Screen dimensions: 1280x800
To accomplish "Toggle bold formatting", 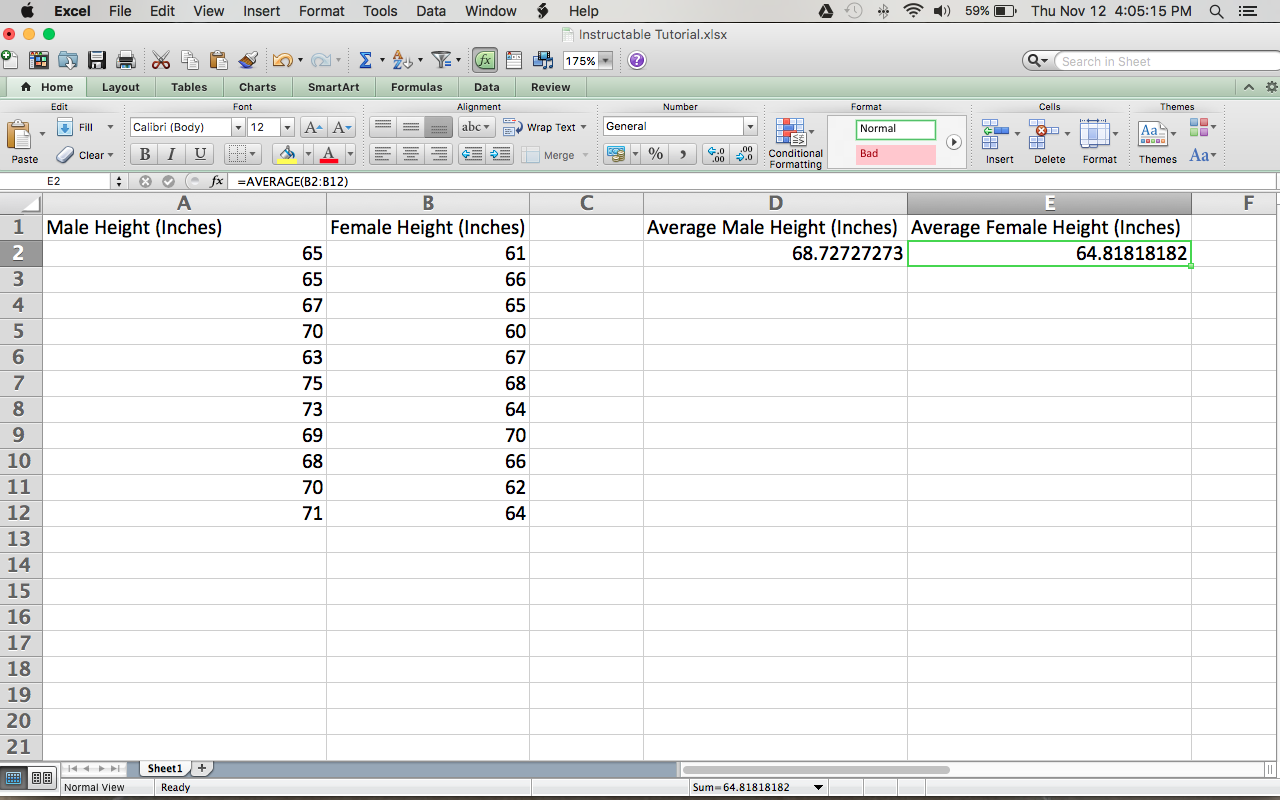I will pyautogui.click(x=145, y=154).
